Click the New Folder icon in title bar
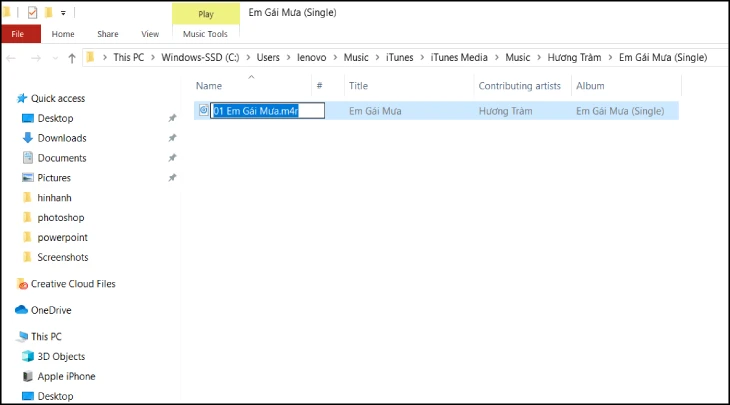The image size is (730, 405). (x=48, y=13)
